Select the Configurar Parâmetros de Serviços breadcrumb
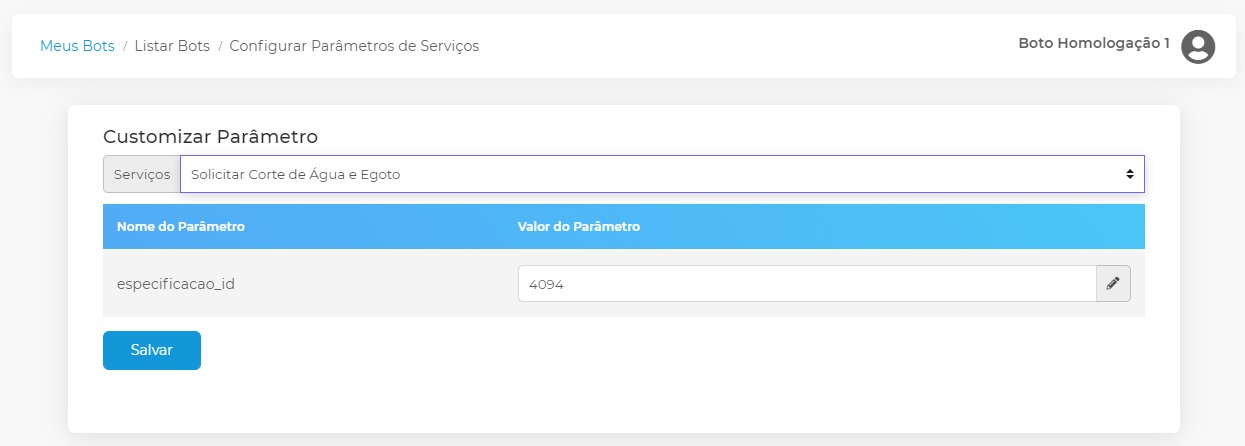Screen dimensions: 1245x446 (x=354, y=46)
